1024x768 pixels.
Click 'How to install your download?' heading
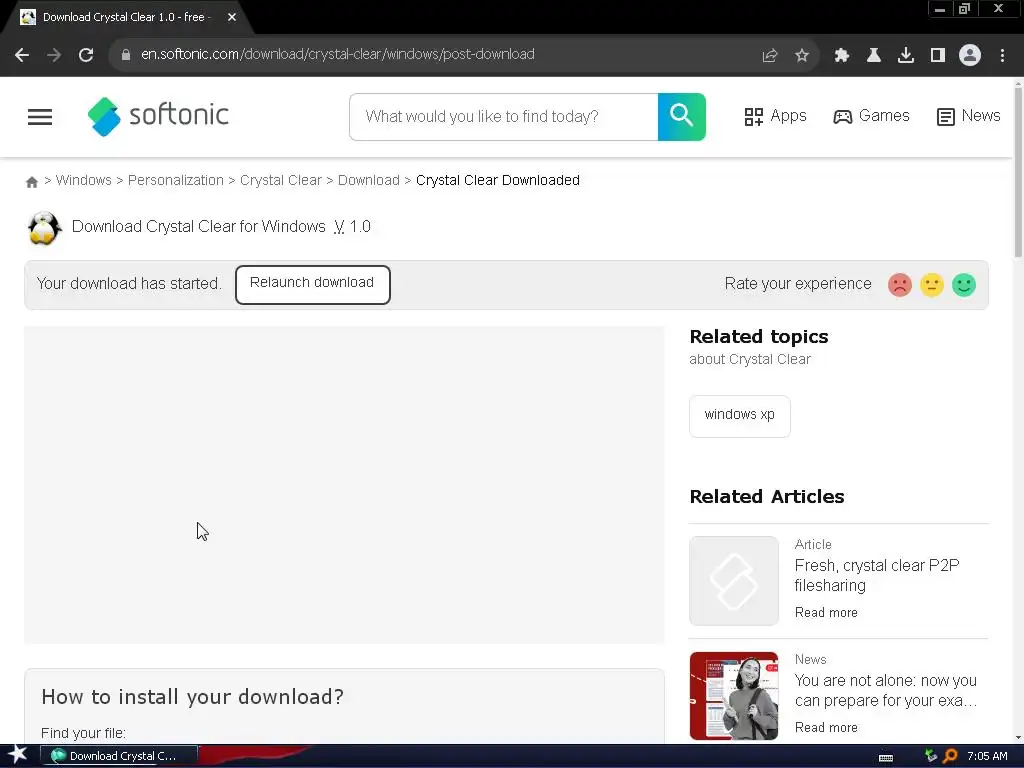click(193, 697)
